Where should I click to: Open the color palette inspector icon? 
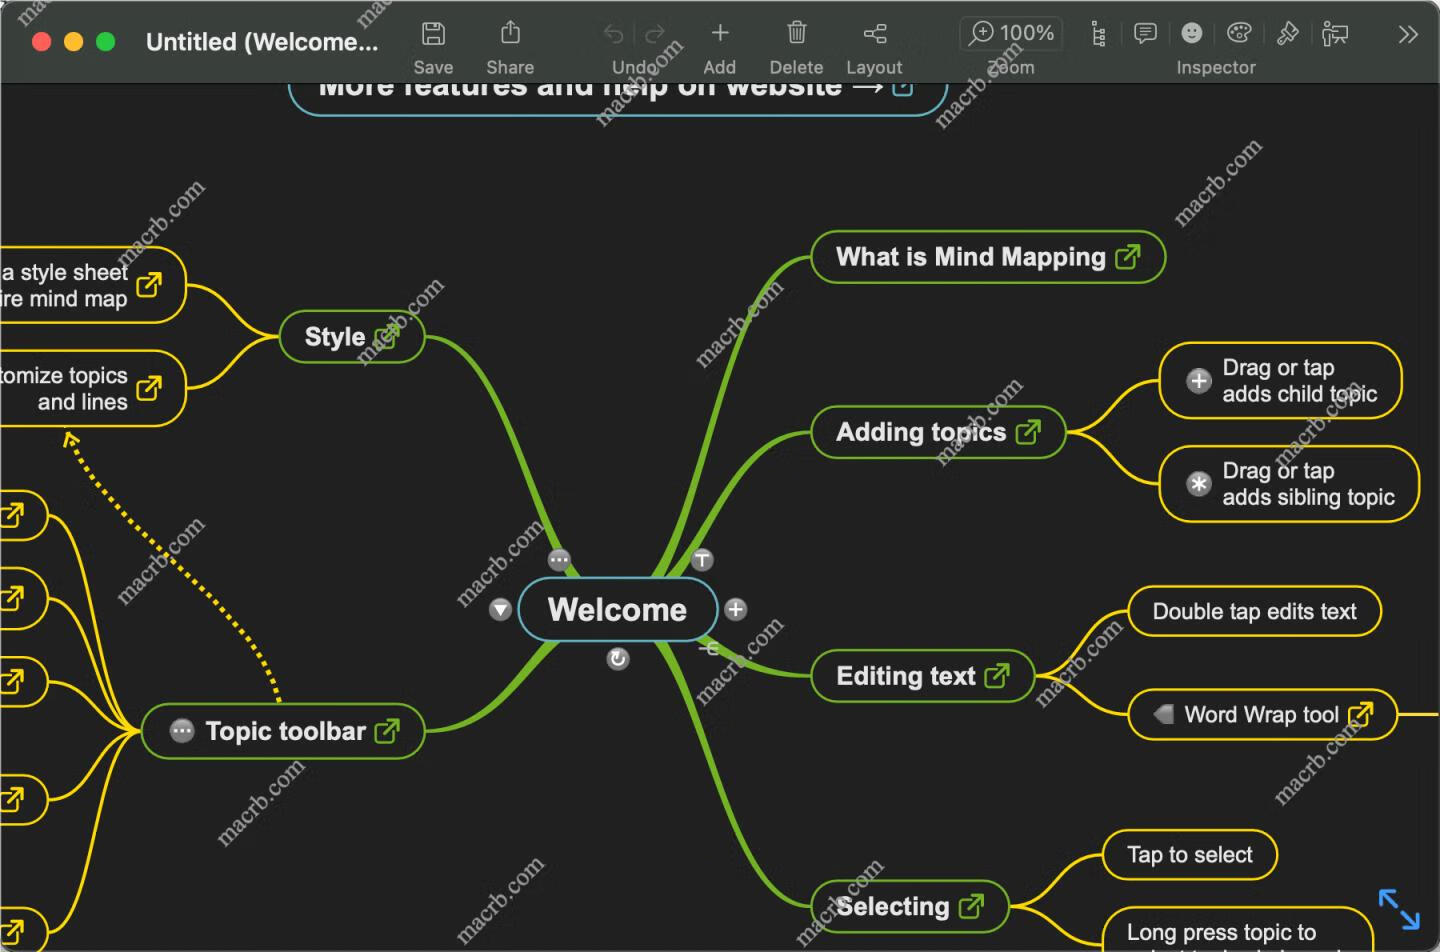point(1239,33)
